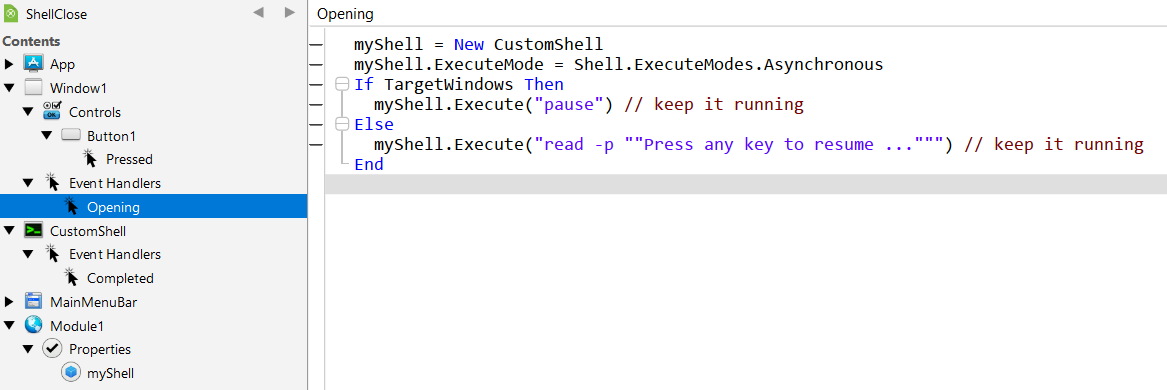This screenshot has height=390, width=1167.
Task: Expand the MainMenuBar tree node
Action: [9, 302]
